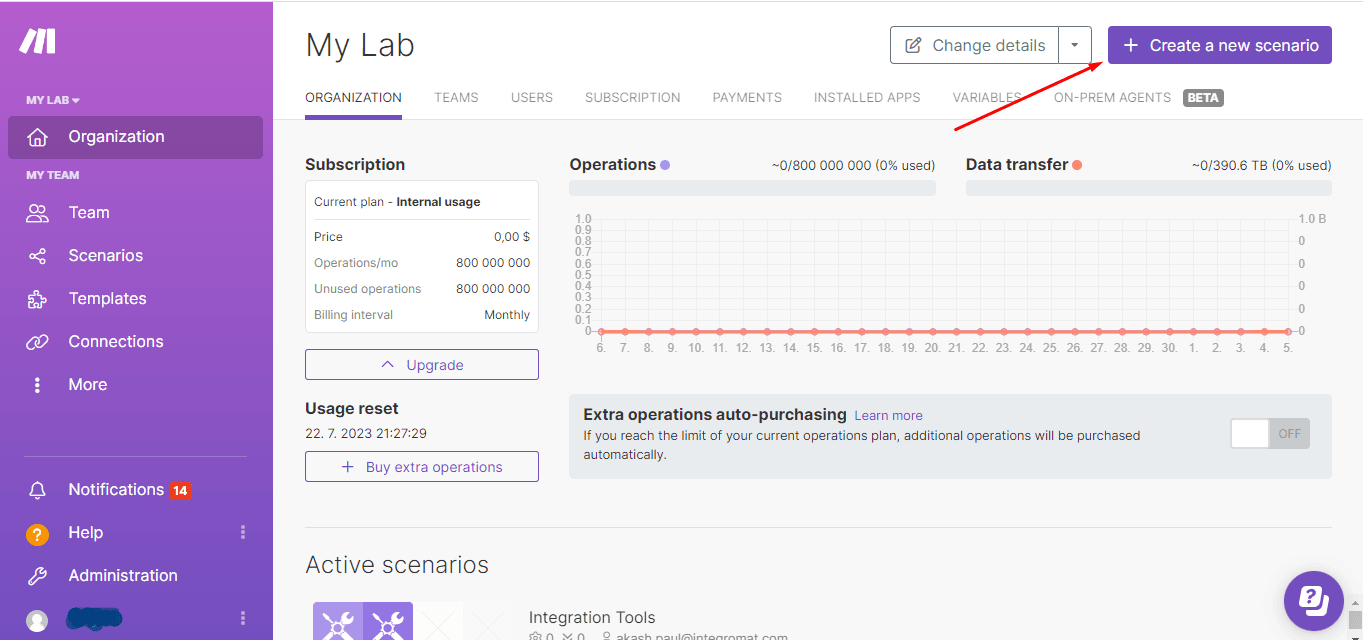
Task: Enable extra operations auto-purchasing
Action: (1269, 433)
